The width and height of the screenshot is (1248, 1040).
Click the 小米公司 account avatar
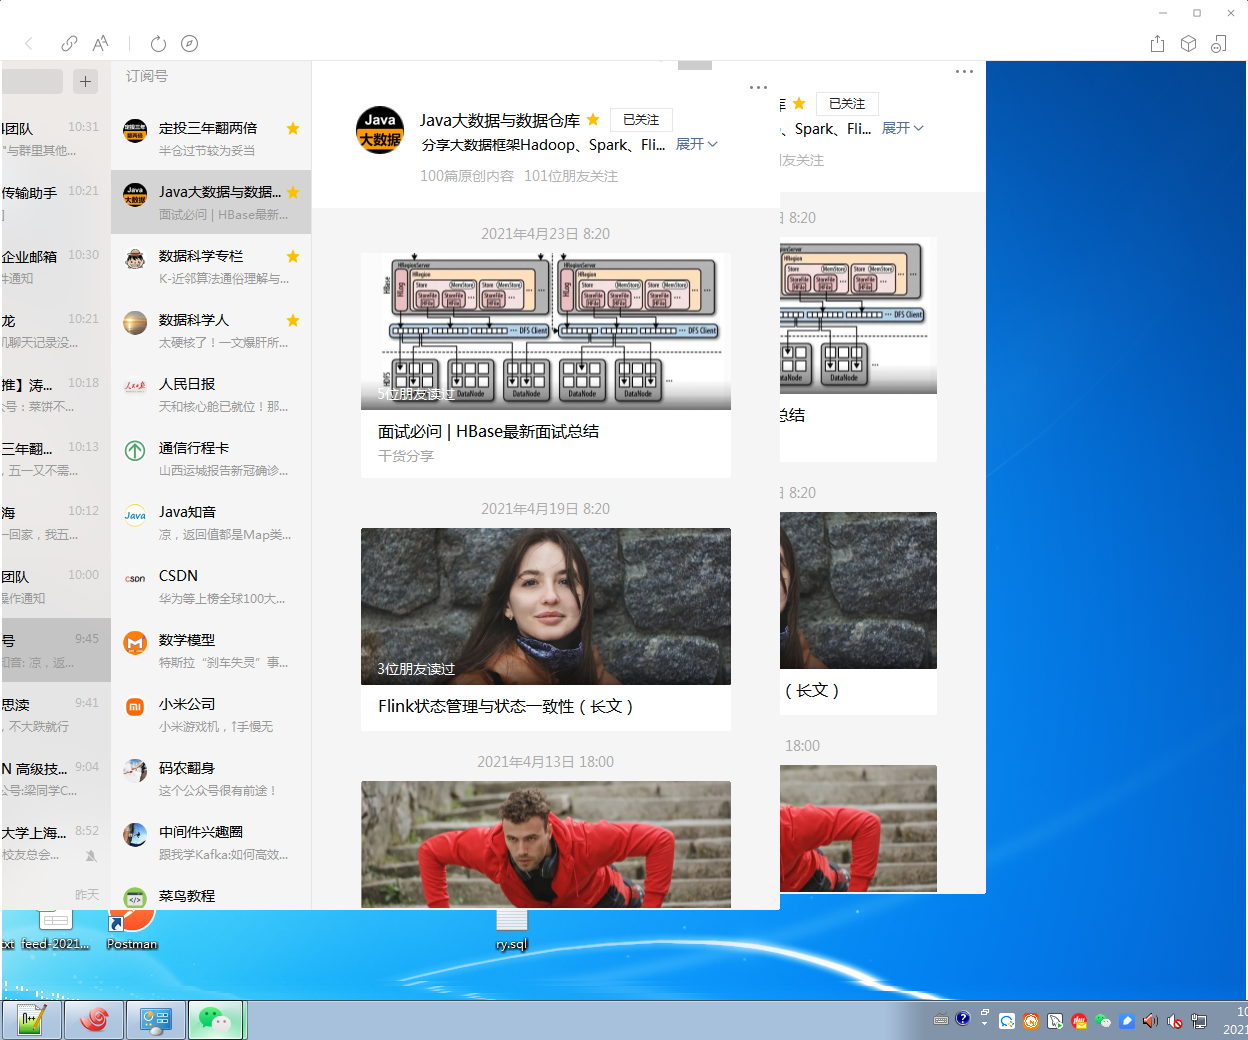click(x=135, y=706)
